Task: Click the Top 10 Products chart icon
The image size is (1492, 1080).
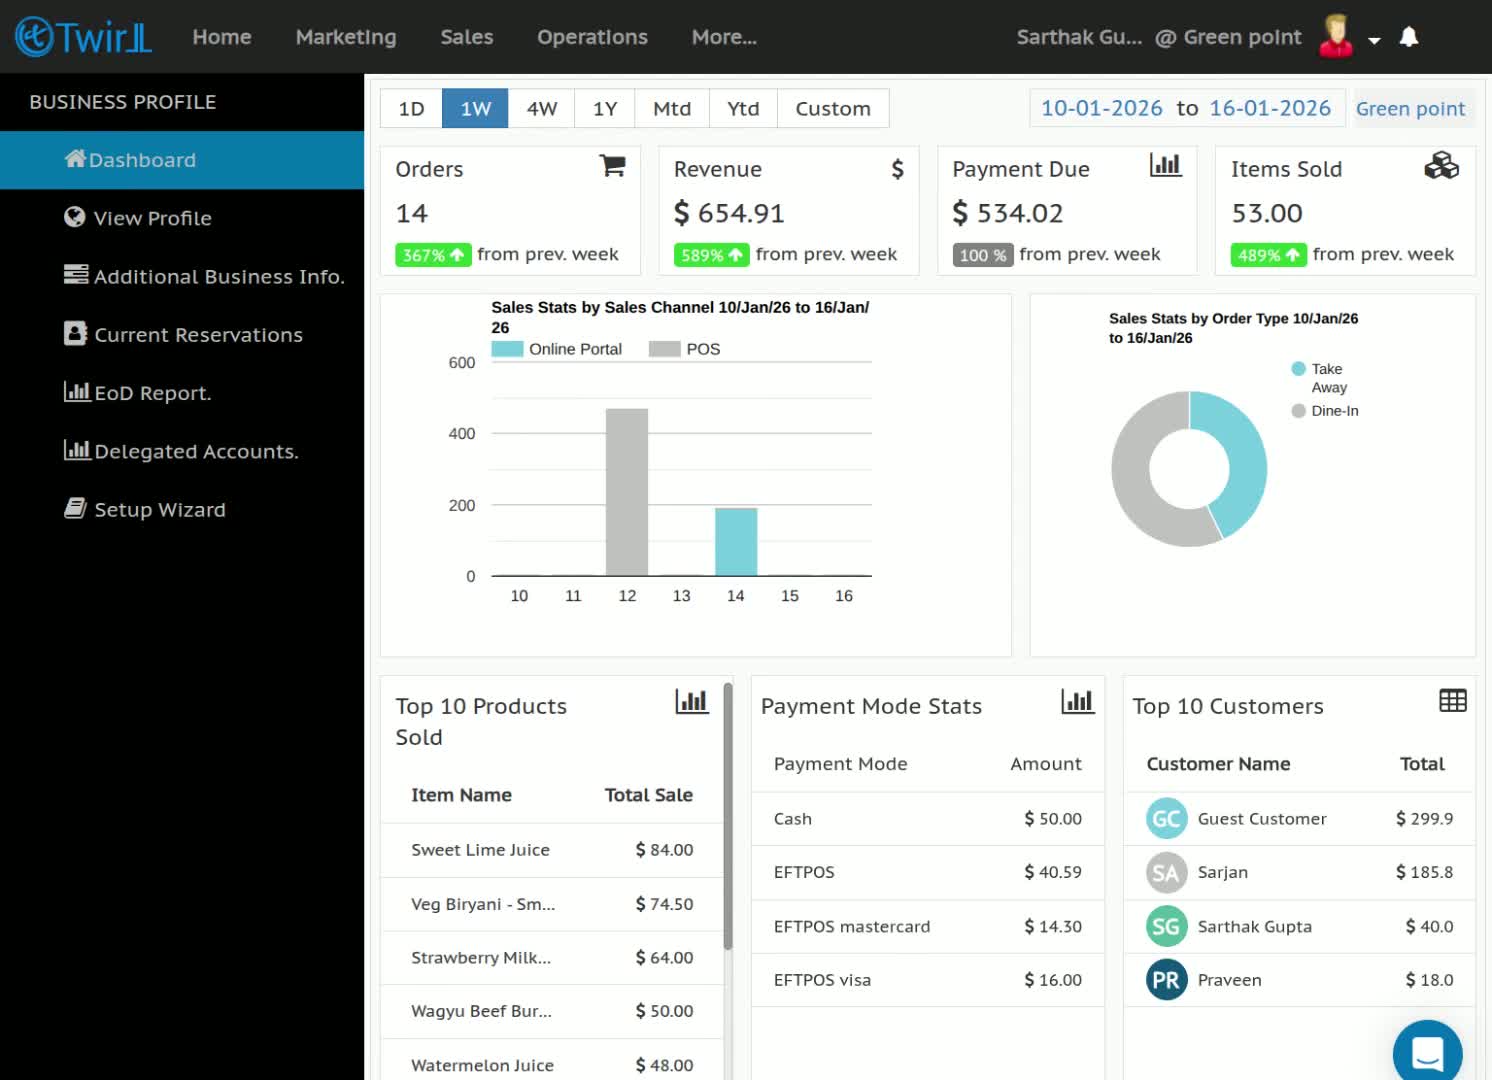Action: 692,701
